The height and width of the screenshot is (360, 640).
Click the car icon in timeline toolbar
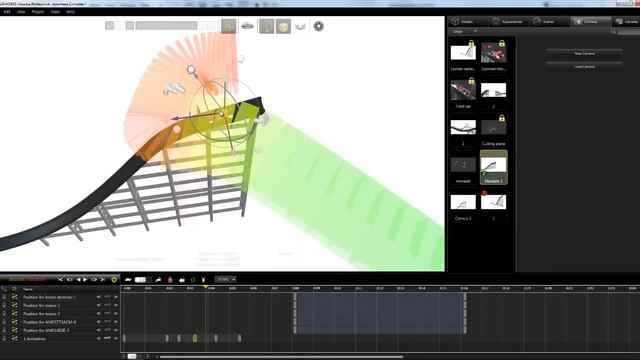[128, 280]
